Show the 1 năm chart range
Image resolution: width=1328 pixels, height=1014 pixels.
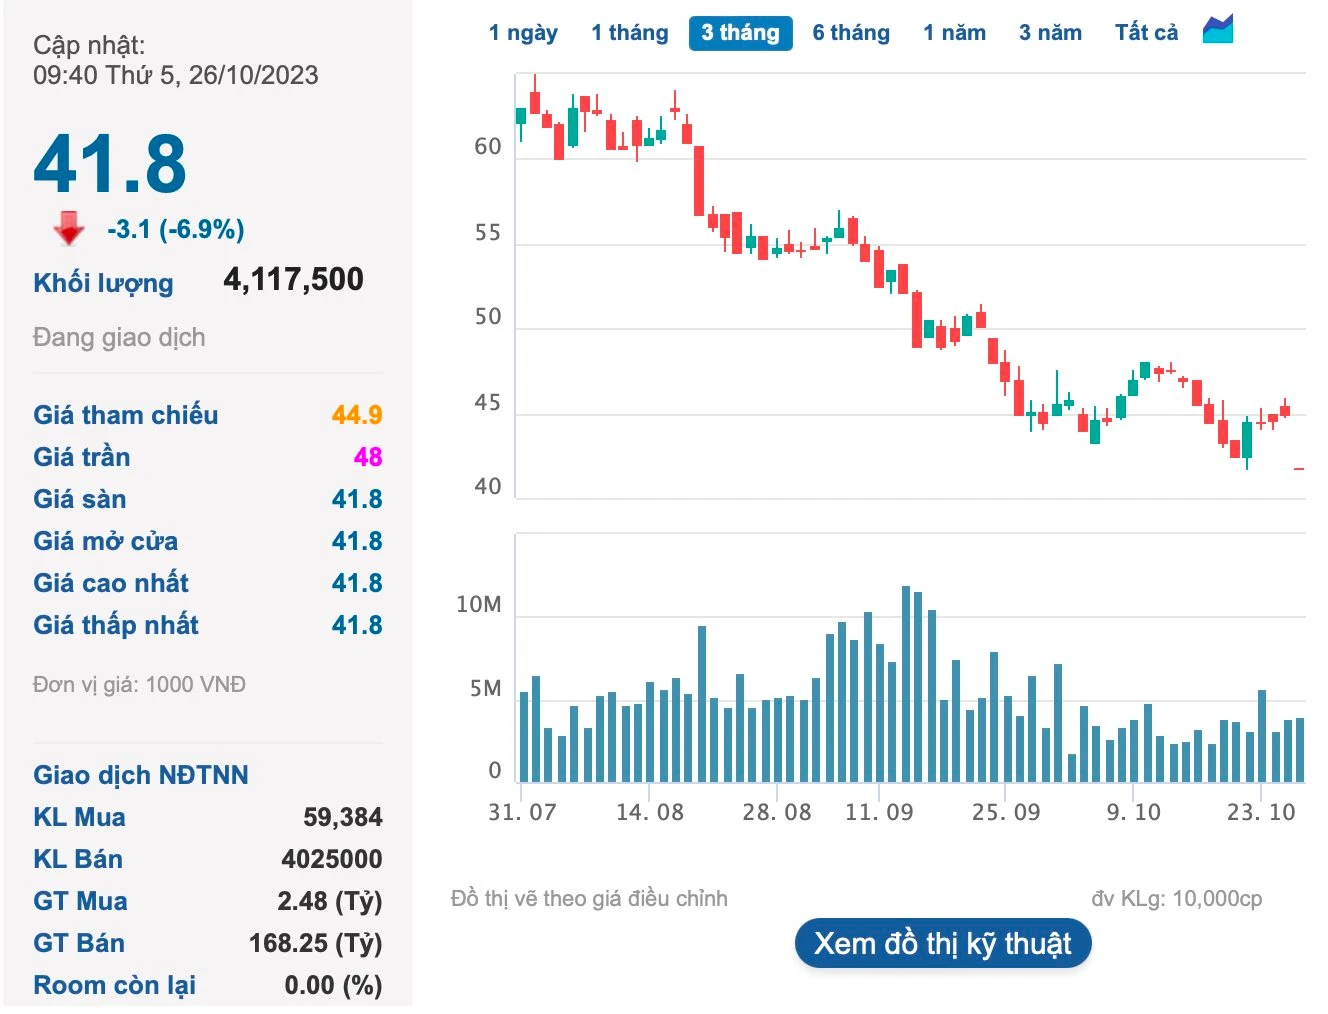point(954,33)
